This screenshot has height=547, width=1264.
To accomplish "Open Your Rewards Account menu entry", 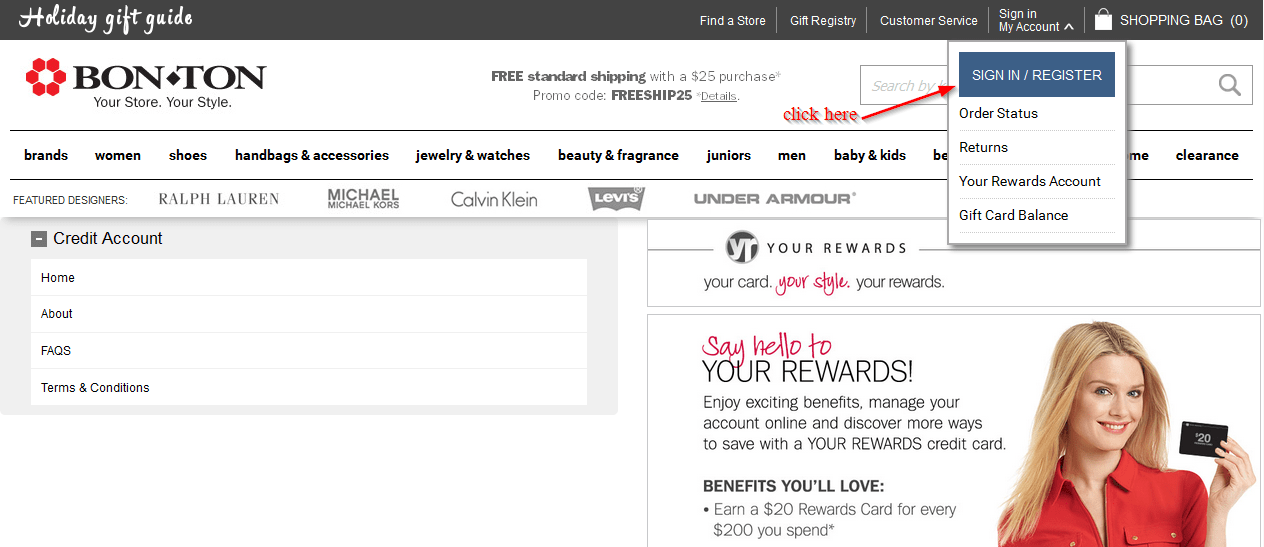I will [1030, 181].
